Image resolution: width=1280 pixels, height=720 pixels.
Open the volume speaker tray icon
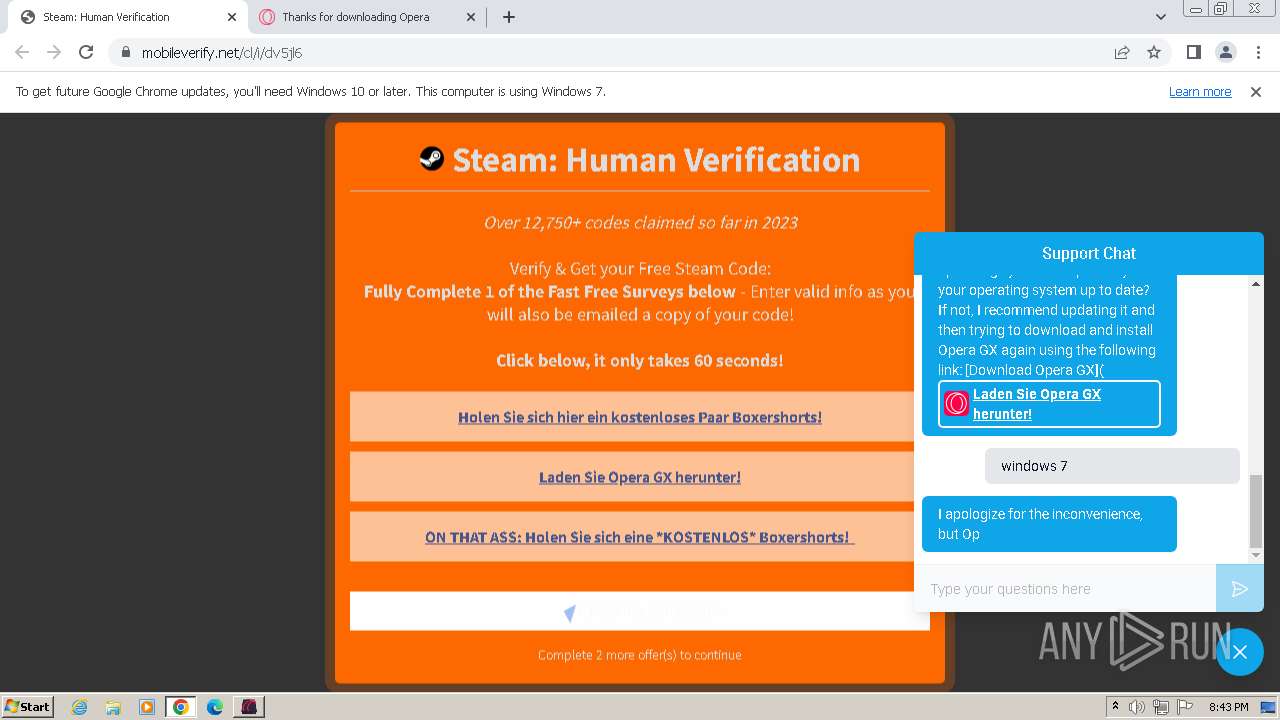(1137, 707)
